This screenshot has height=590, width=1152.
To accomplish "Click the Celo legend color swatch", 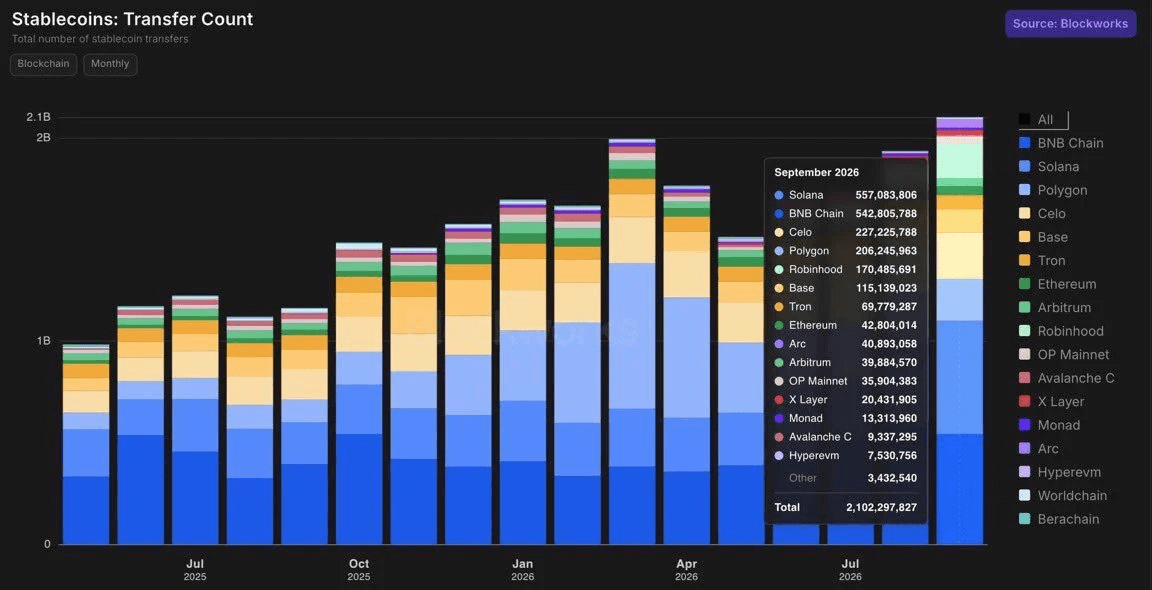I will (x=1024, y=214).
